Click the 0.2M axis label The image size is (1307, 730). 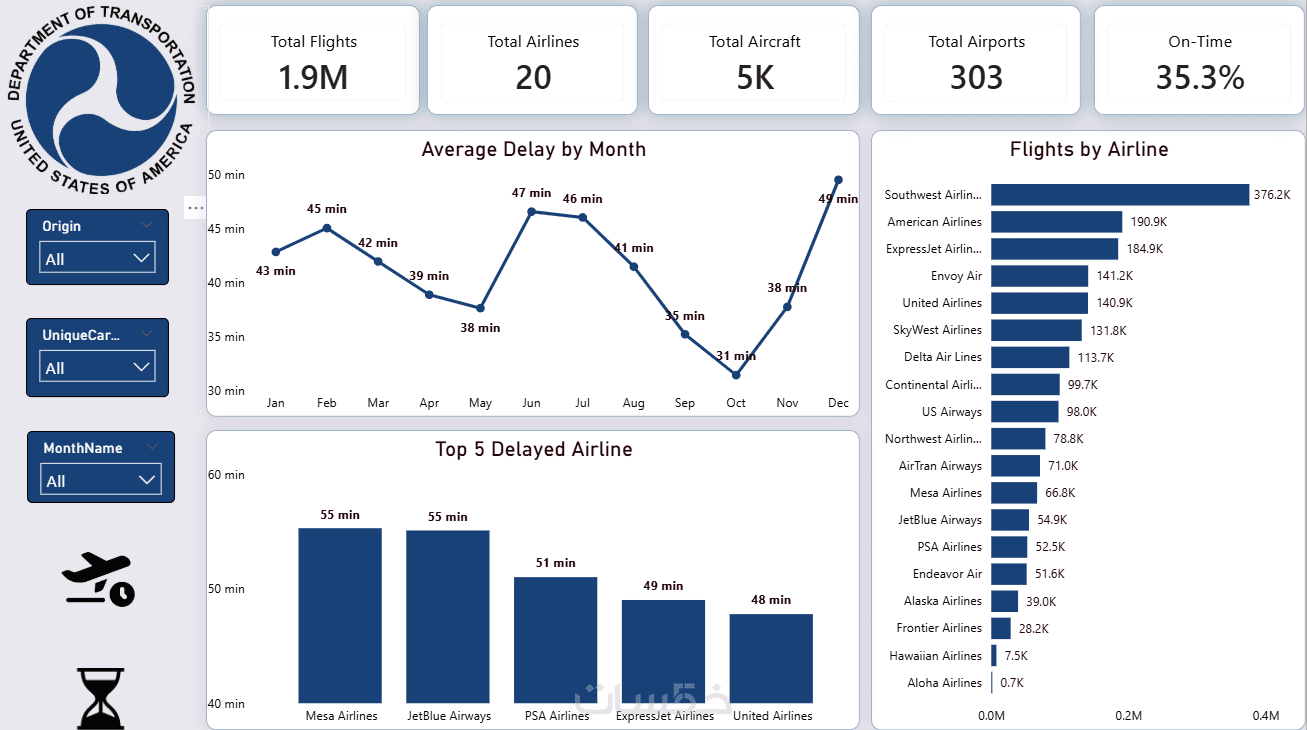click(1129, 715)
